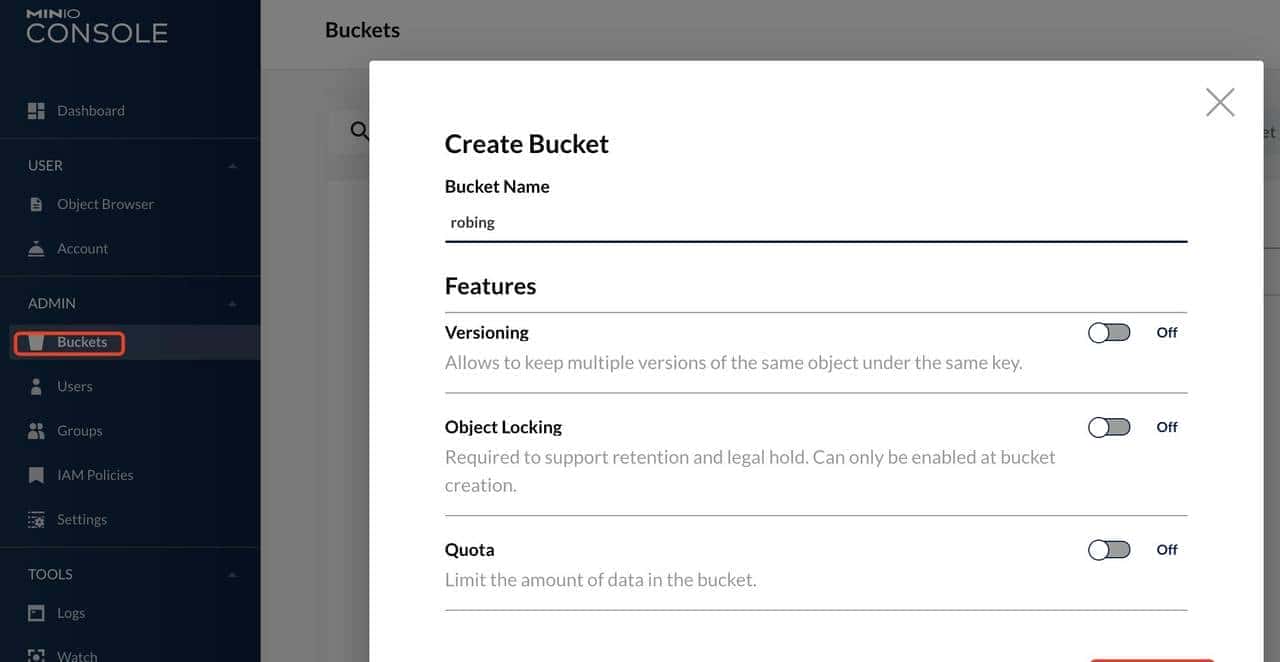The height and width of the screenshot is (662, 1280).
Task: Collapse the TOOLS section arrow
Action: coord(233,575)
